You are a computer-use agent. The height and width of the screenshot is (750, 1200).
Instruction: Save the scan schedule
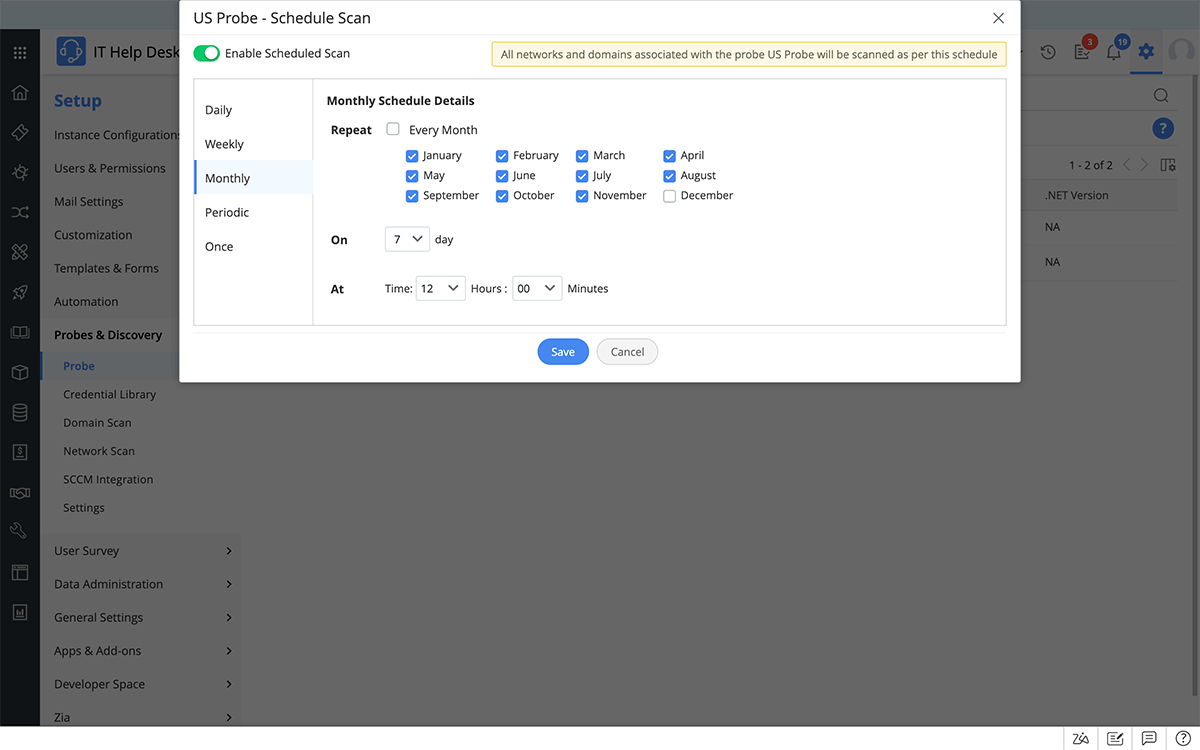click(x=563, y=352)
